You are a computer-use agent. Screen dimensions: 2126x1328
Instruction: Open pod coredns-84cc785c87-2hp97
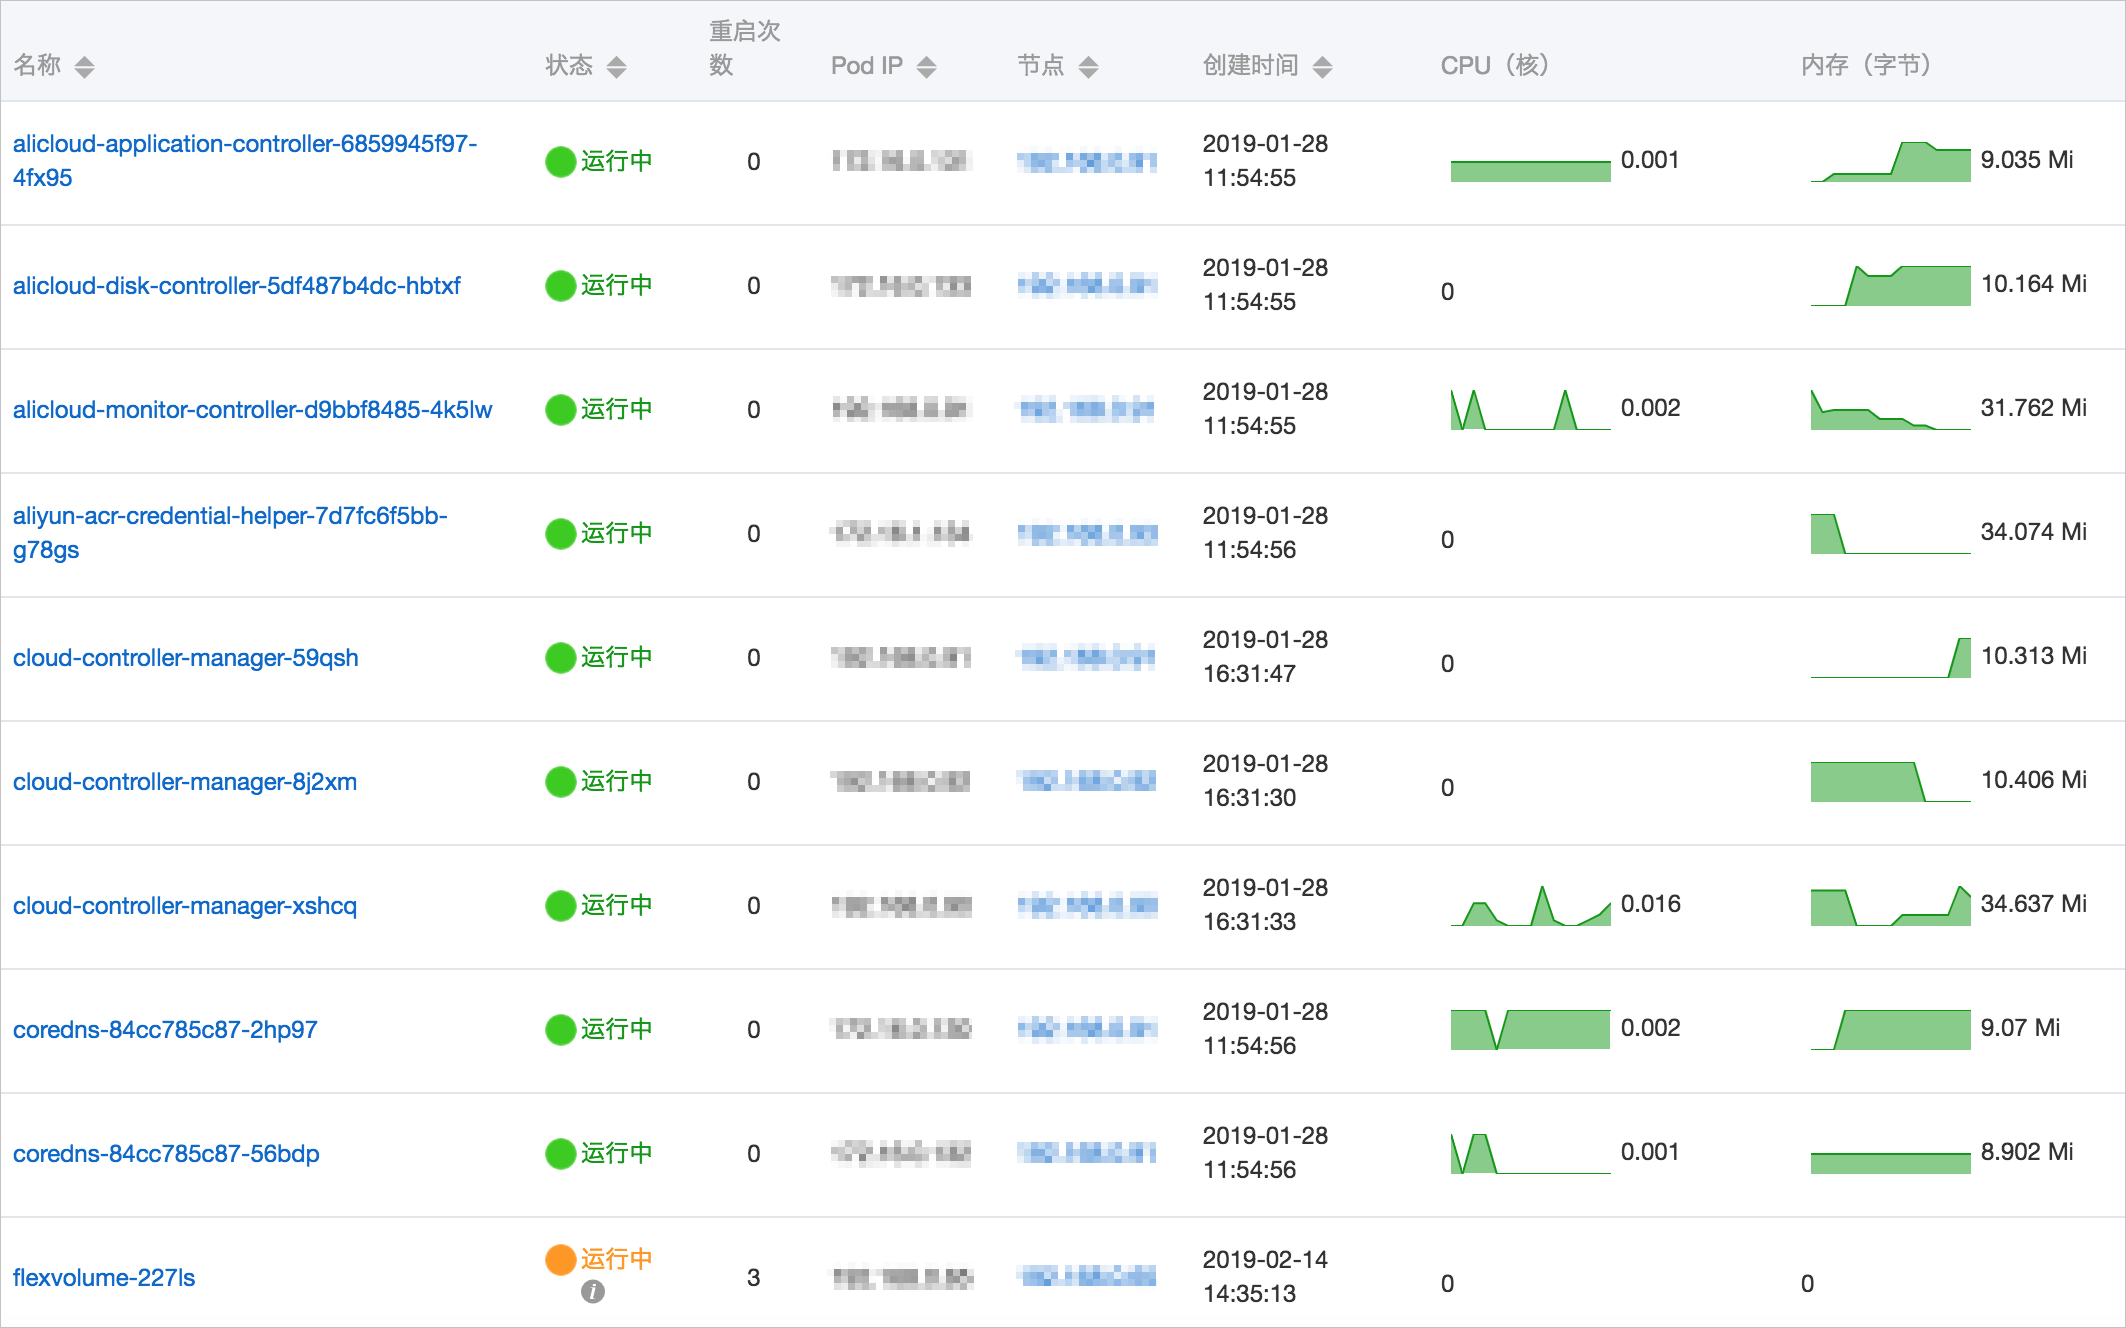tap(165, 1030)
